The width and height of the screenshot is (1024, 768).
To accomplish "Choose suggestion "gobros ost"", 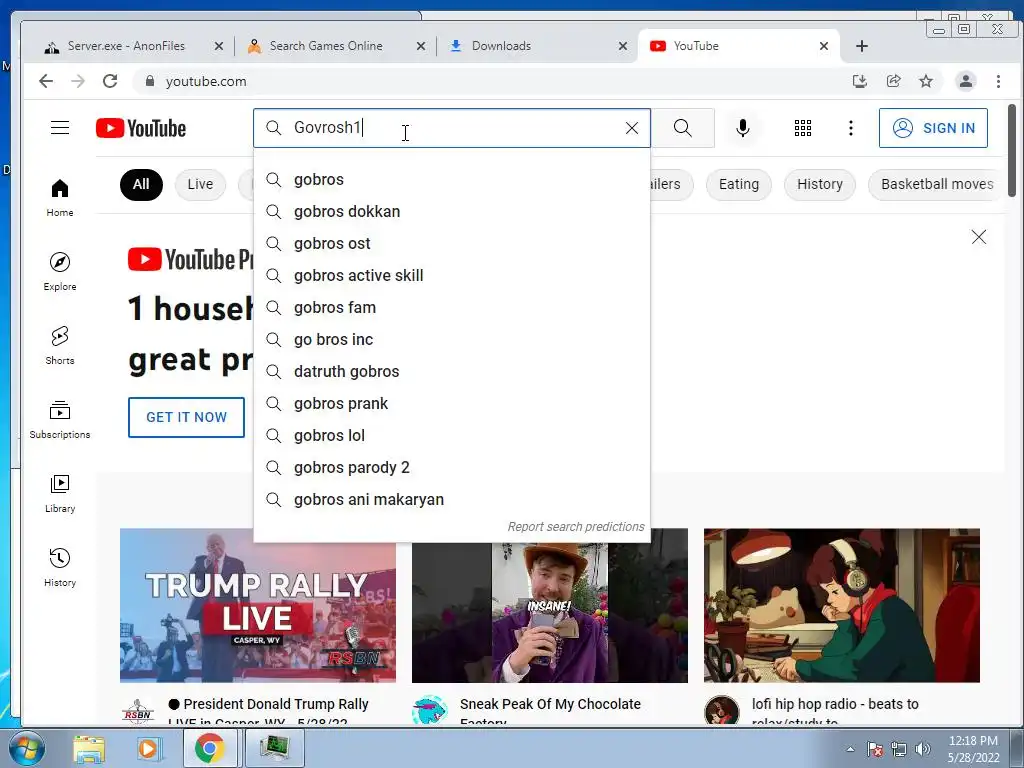I will click(452, 244).
